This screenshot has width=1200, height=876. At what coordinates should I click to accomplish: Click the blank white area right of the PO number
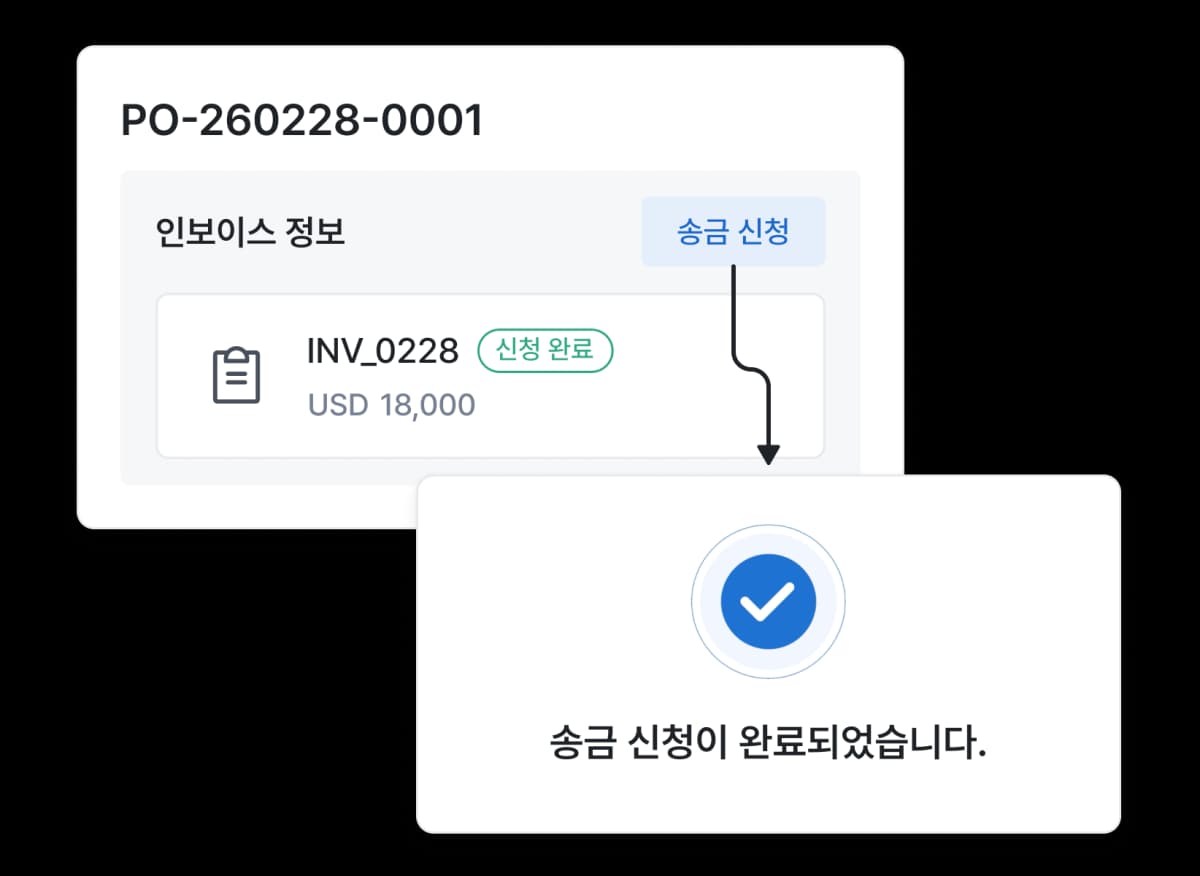coord(690,121)
